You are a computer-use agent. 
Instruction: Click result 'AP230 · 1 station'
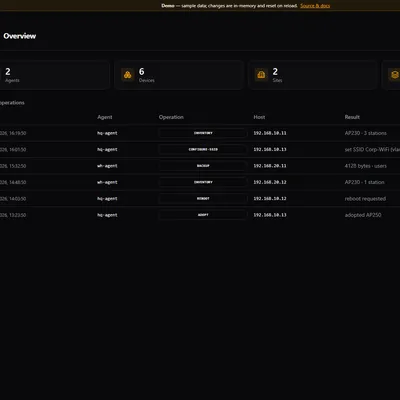coord(365,182)
